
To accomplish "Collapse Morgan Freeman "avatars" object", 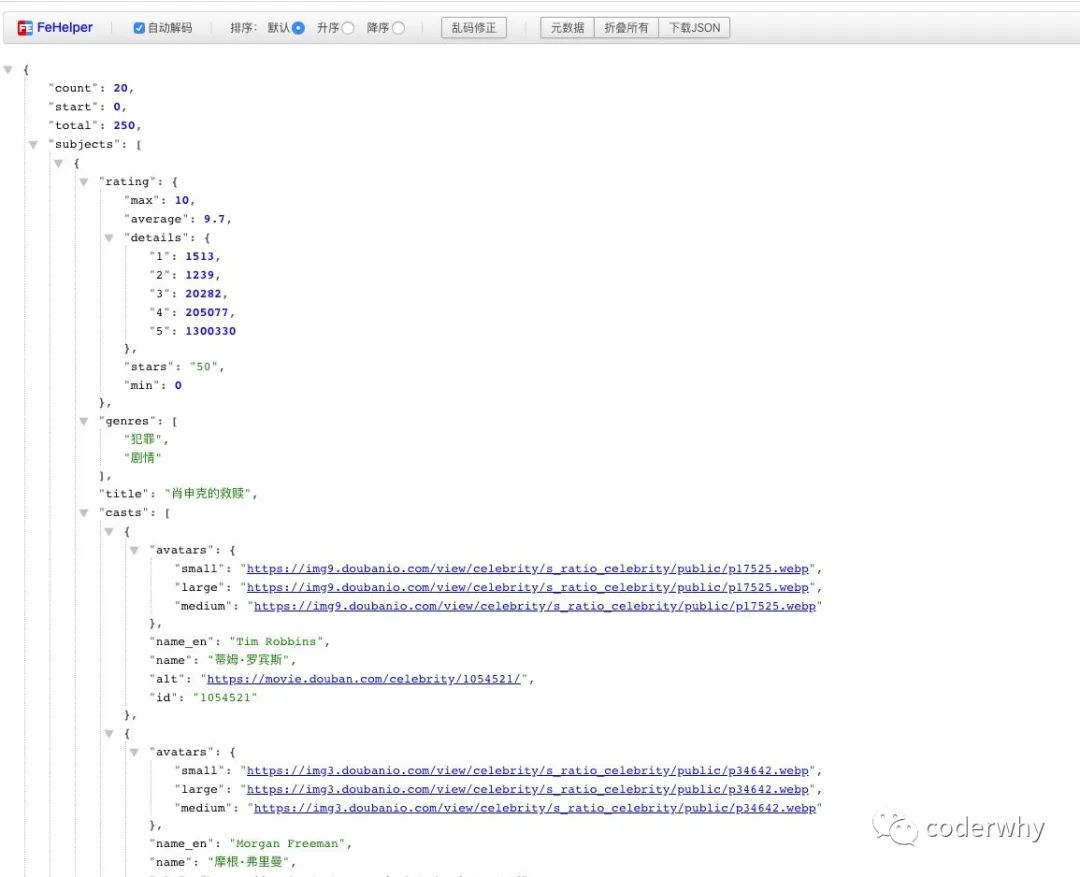I will click(x=134, y=752).
